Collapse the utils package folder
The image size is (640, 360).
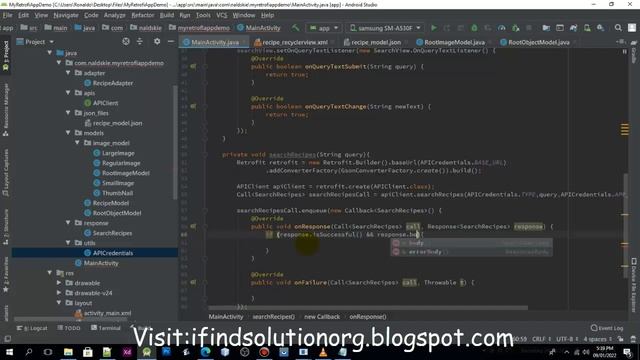[68, 243]
